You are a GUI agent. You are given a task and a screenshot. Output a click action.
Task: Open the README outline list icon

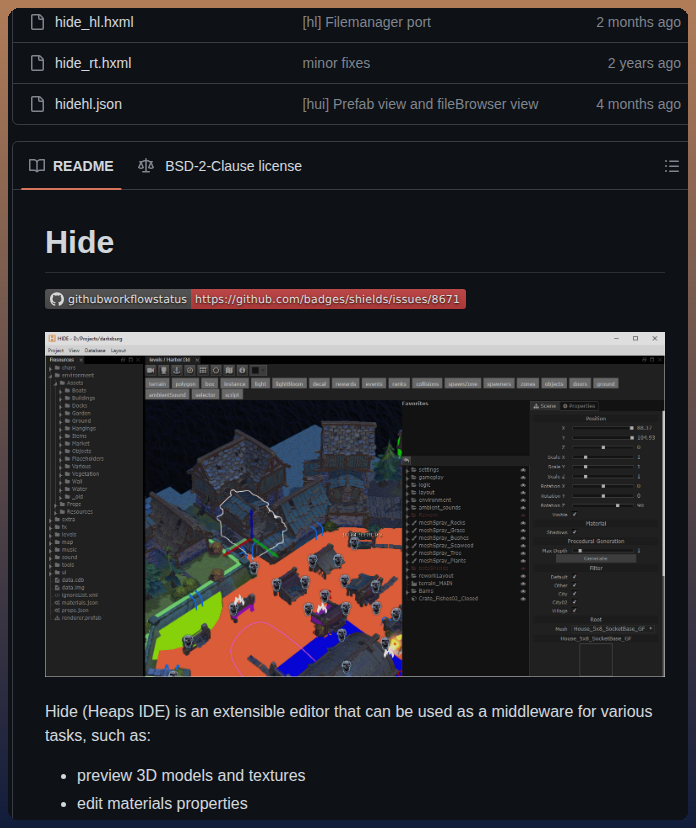click(672, 166)
